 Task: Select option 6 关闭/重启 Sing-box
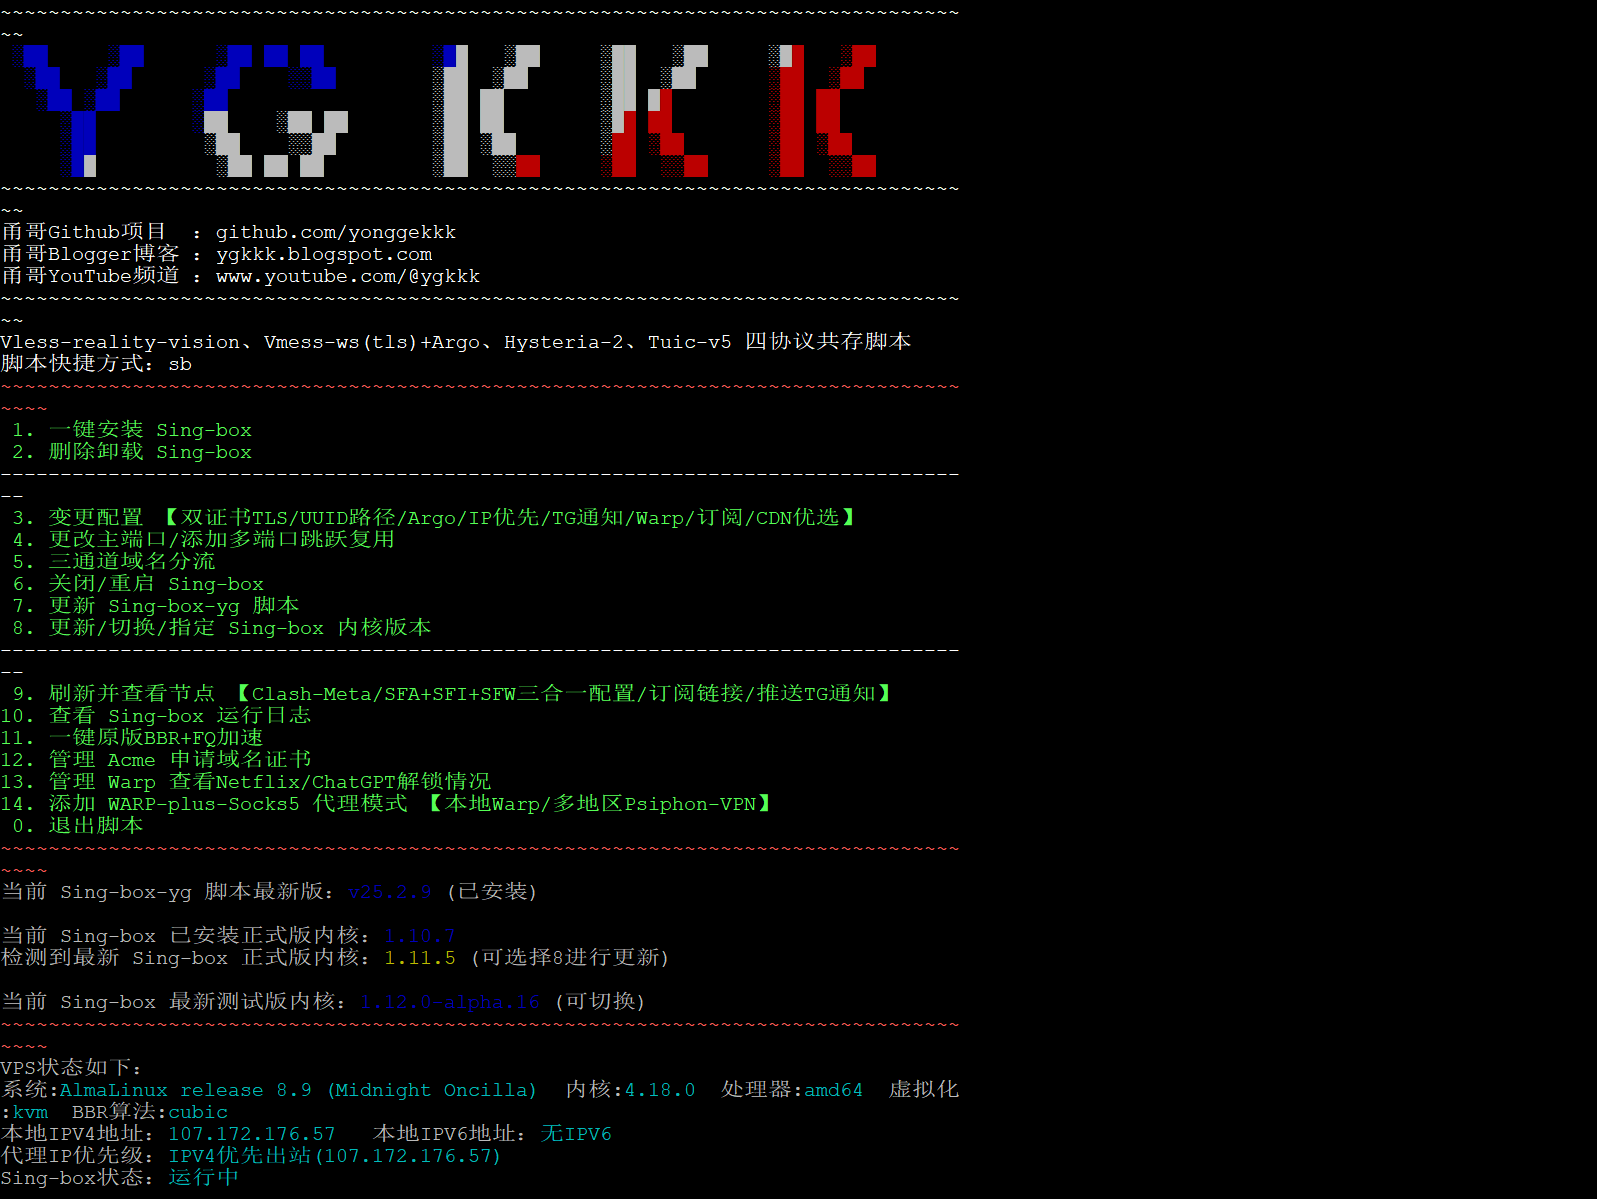click(155, 584)
